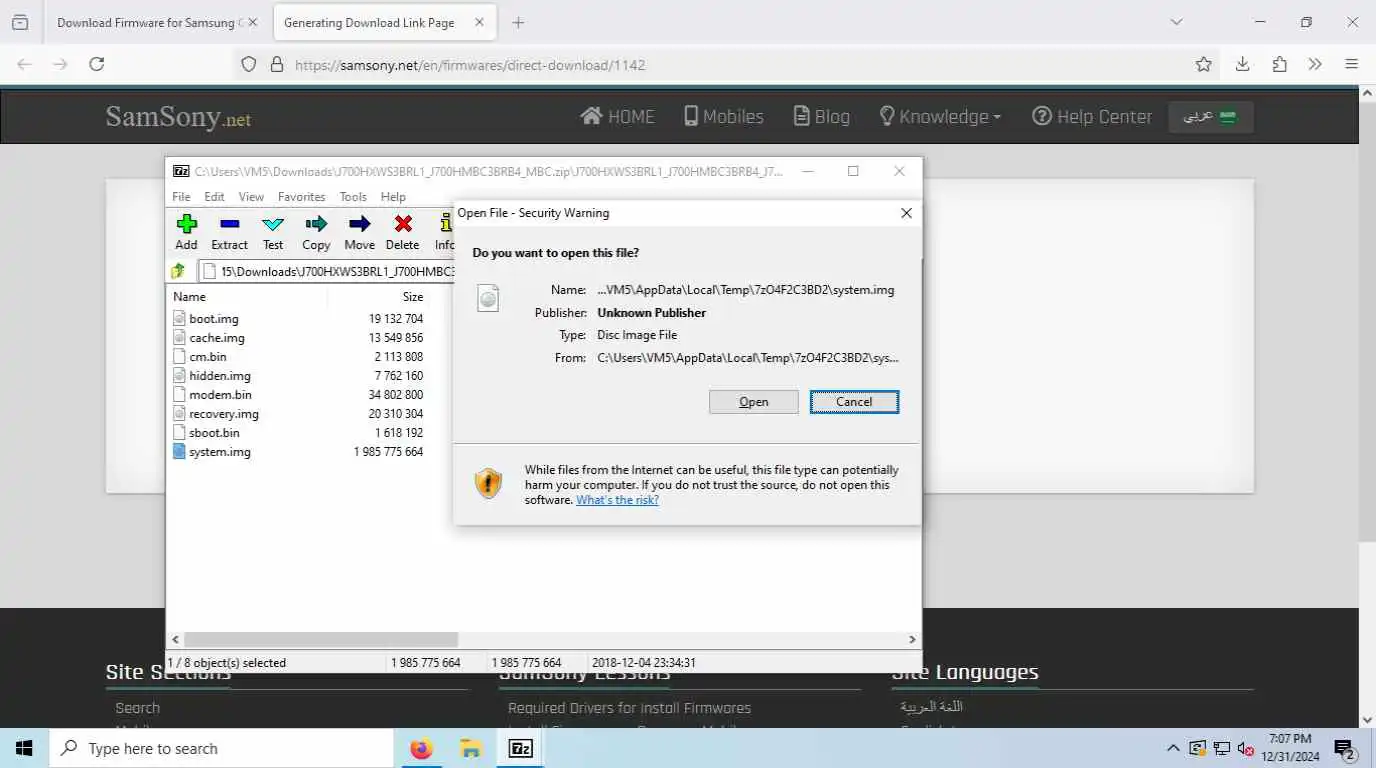
Task: Click the Add button in 7-Zip toolbar
Action: (186, 232)
